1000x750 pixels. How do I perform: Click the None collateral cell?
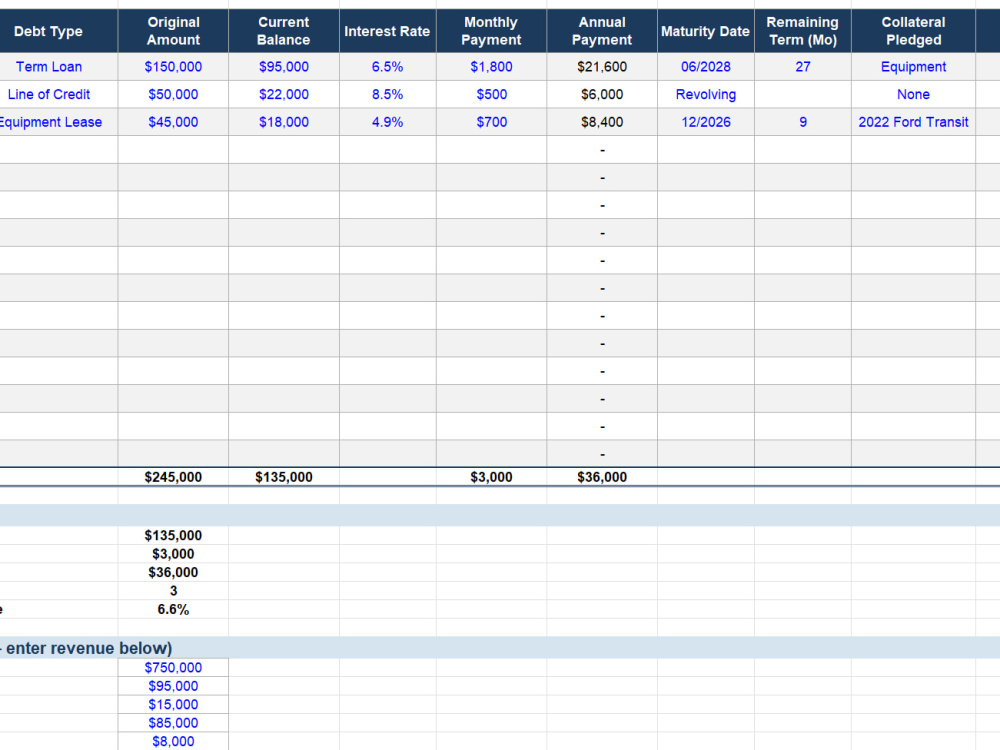click(x=913, y=94)
